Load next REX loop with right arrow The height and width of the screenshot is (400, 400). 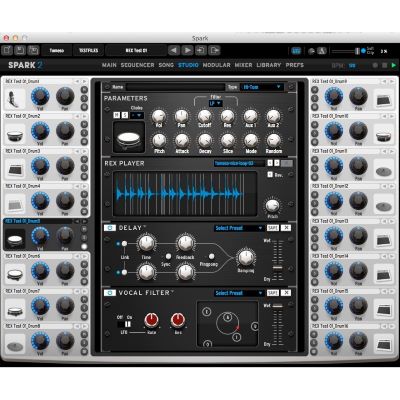point(277,163)
